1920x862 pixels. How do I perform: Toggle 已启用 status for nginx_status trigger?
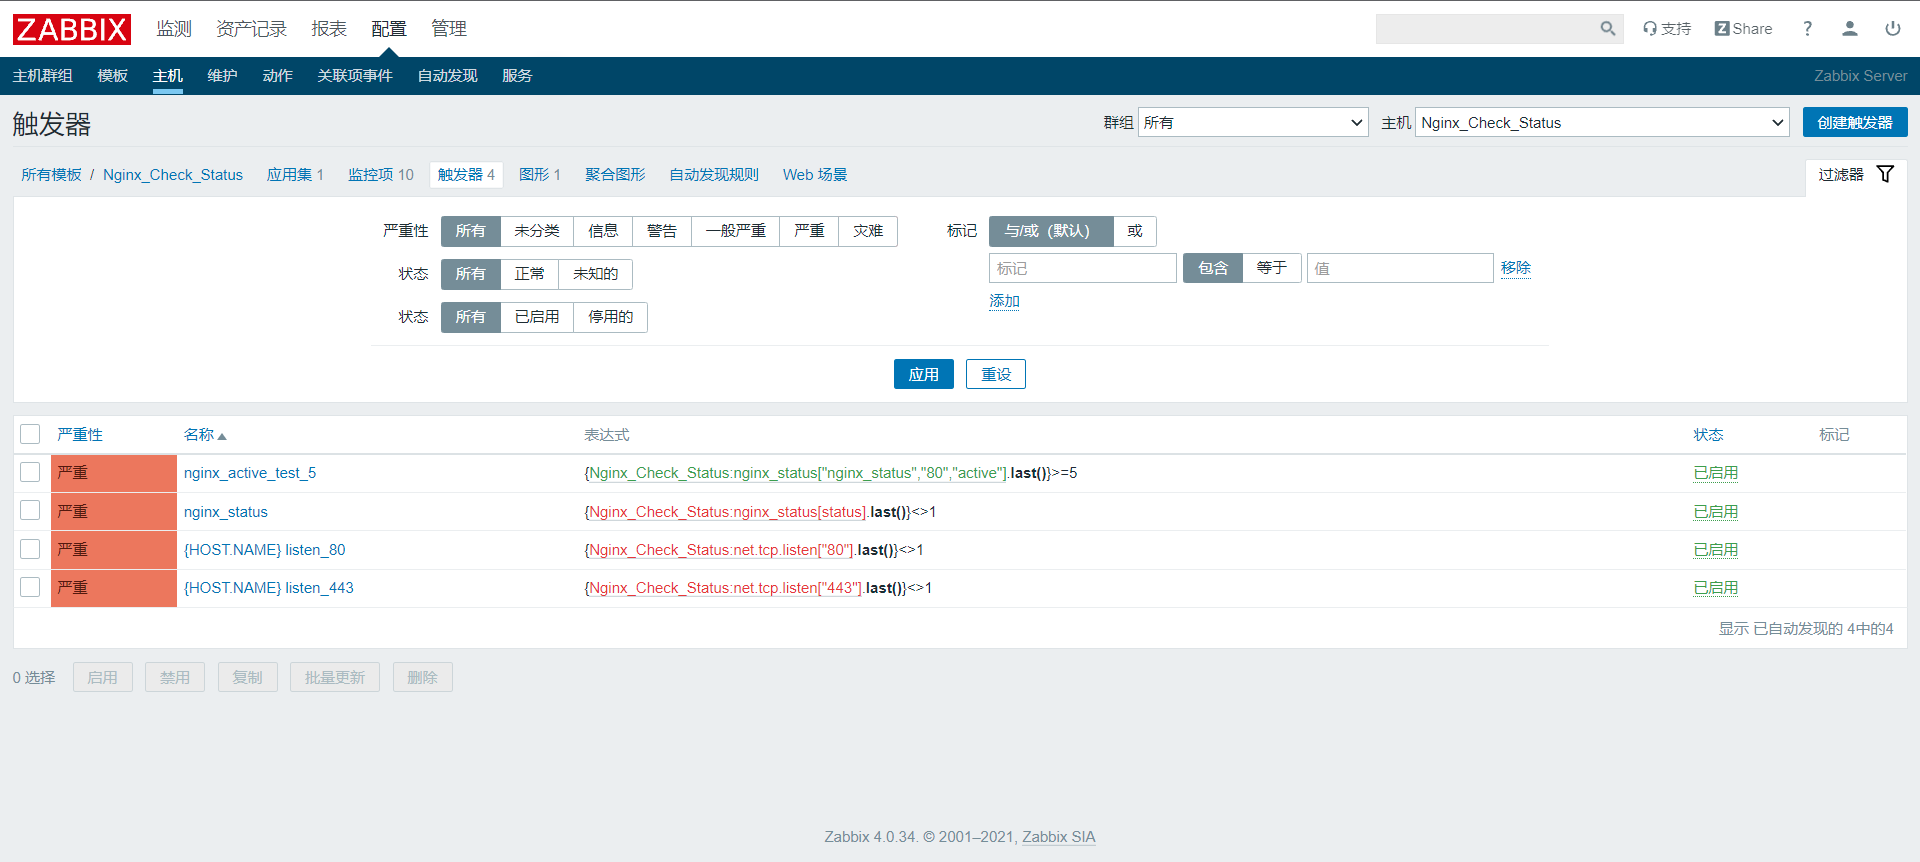point(1716,512)
